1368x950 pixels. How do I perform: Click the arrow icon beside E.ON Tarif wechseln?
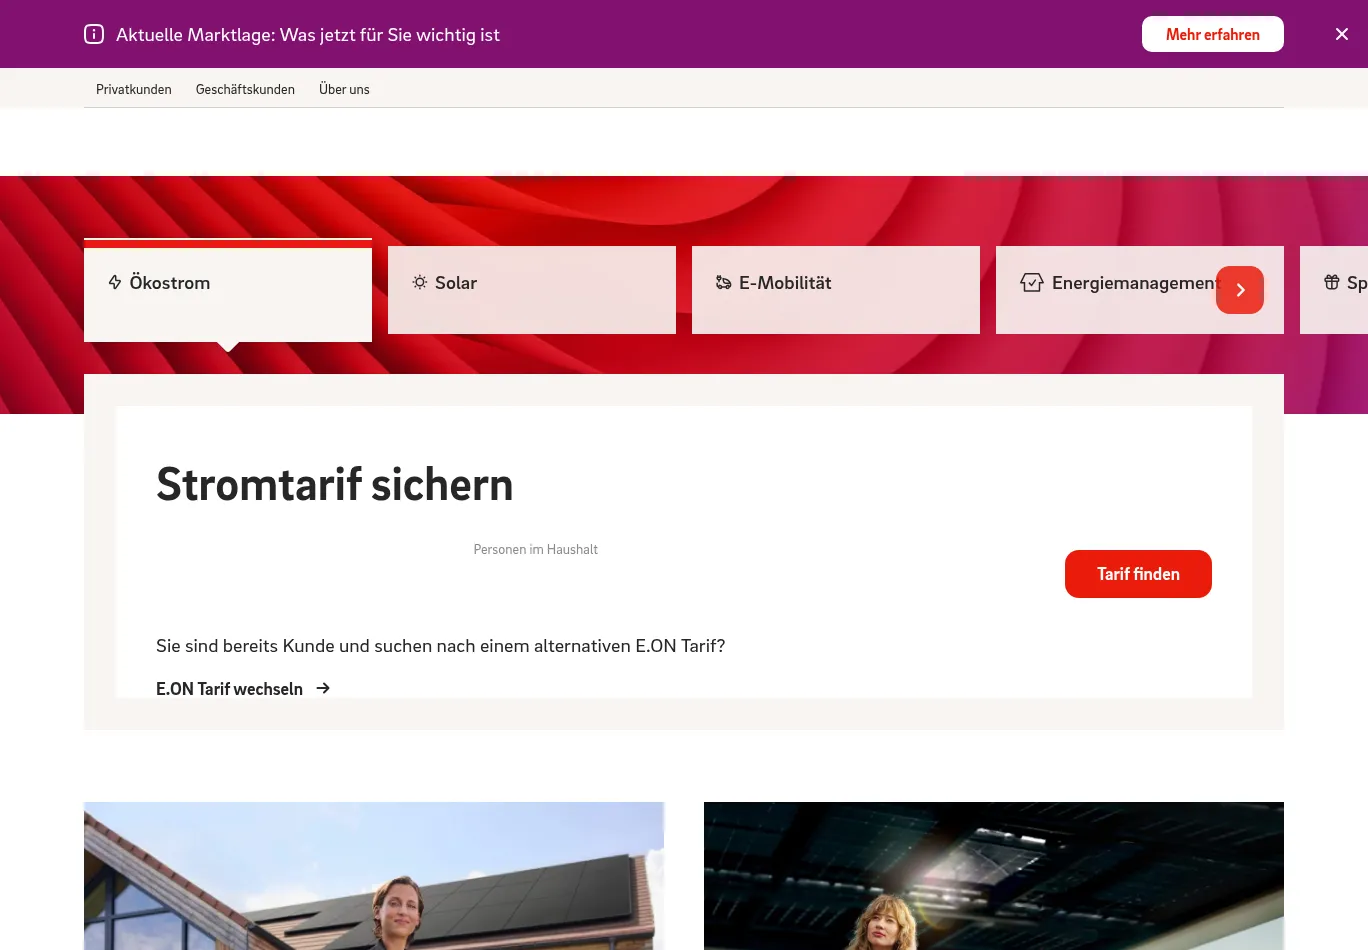pos(323,688)
